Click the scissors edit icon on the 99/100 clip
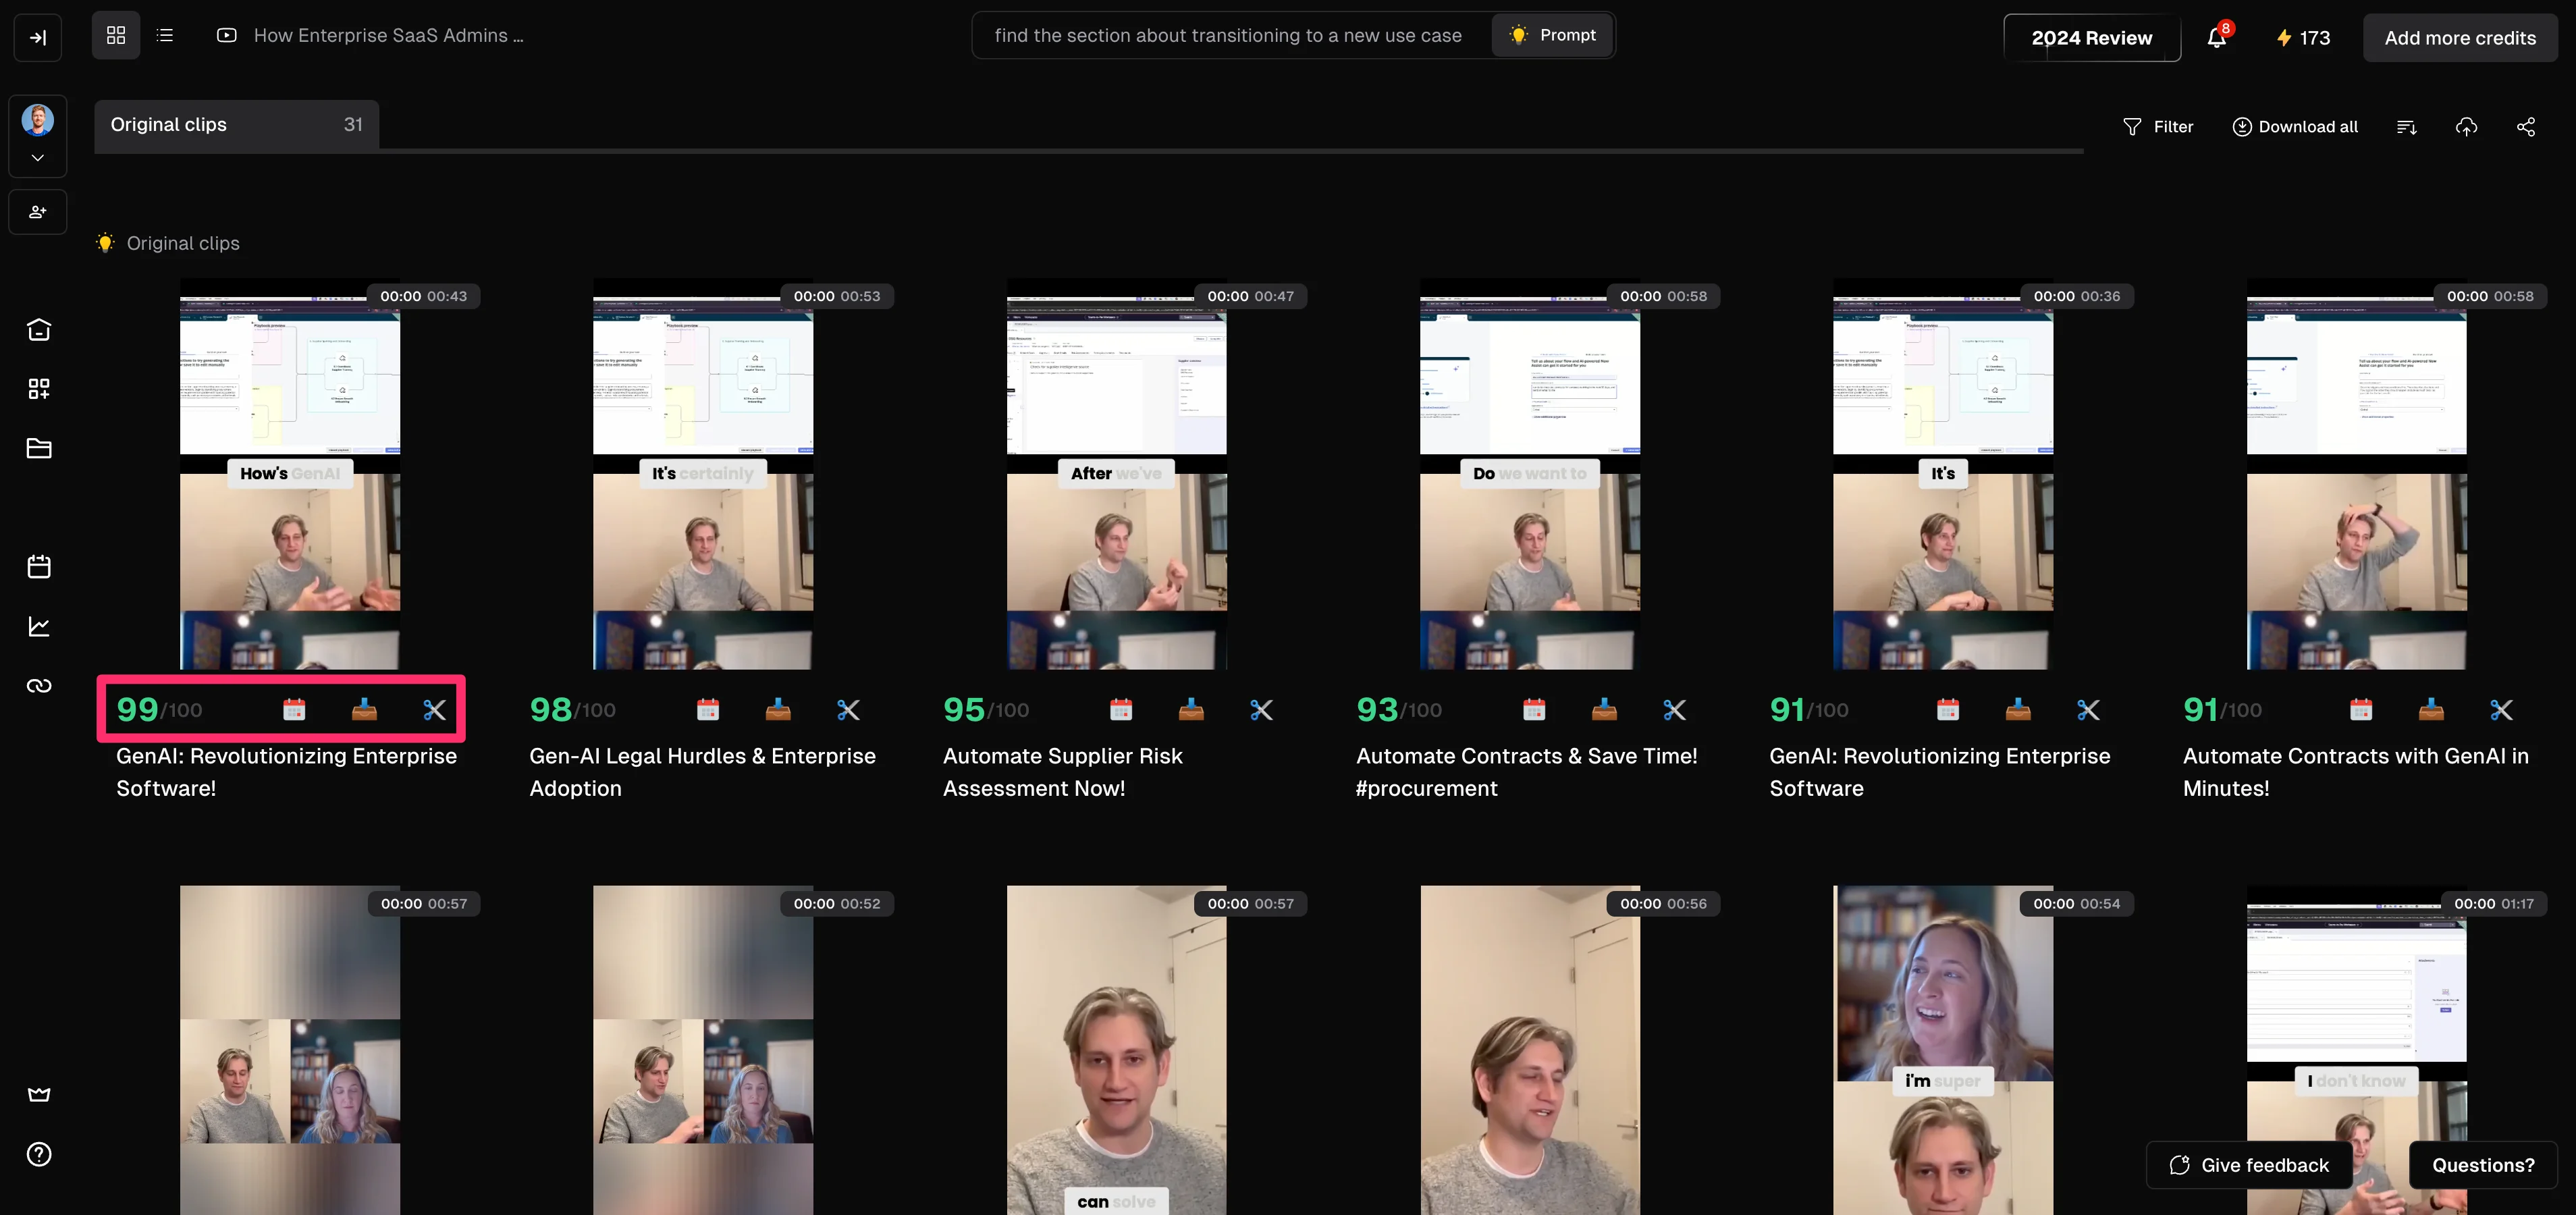This screenshot has height=1215, width=2576. tap(434, 710)
